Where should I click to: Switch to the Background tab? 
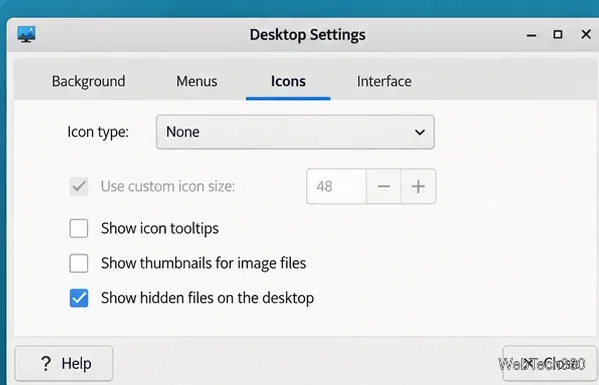89,81
